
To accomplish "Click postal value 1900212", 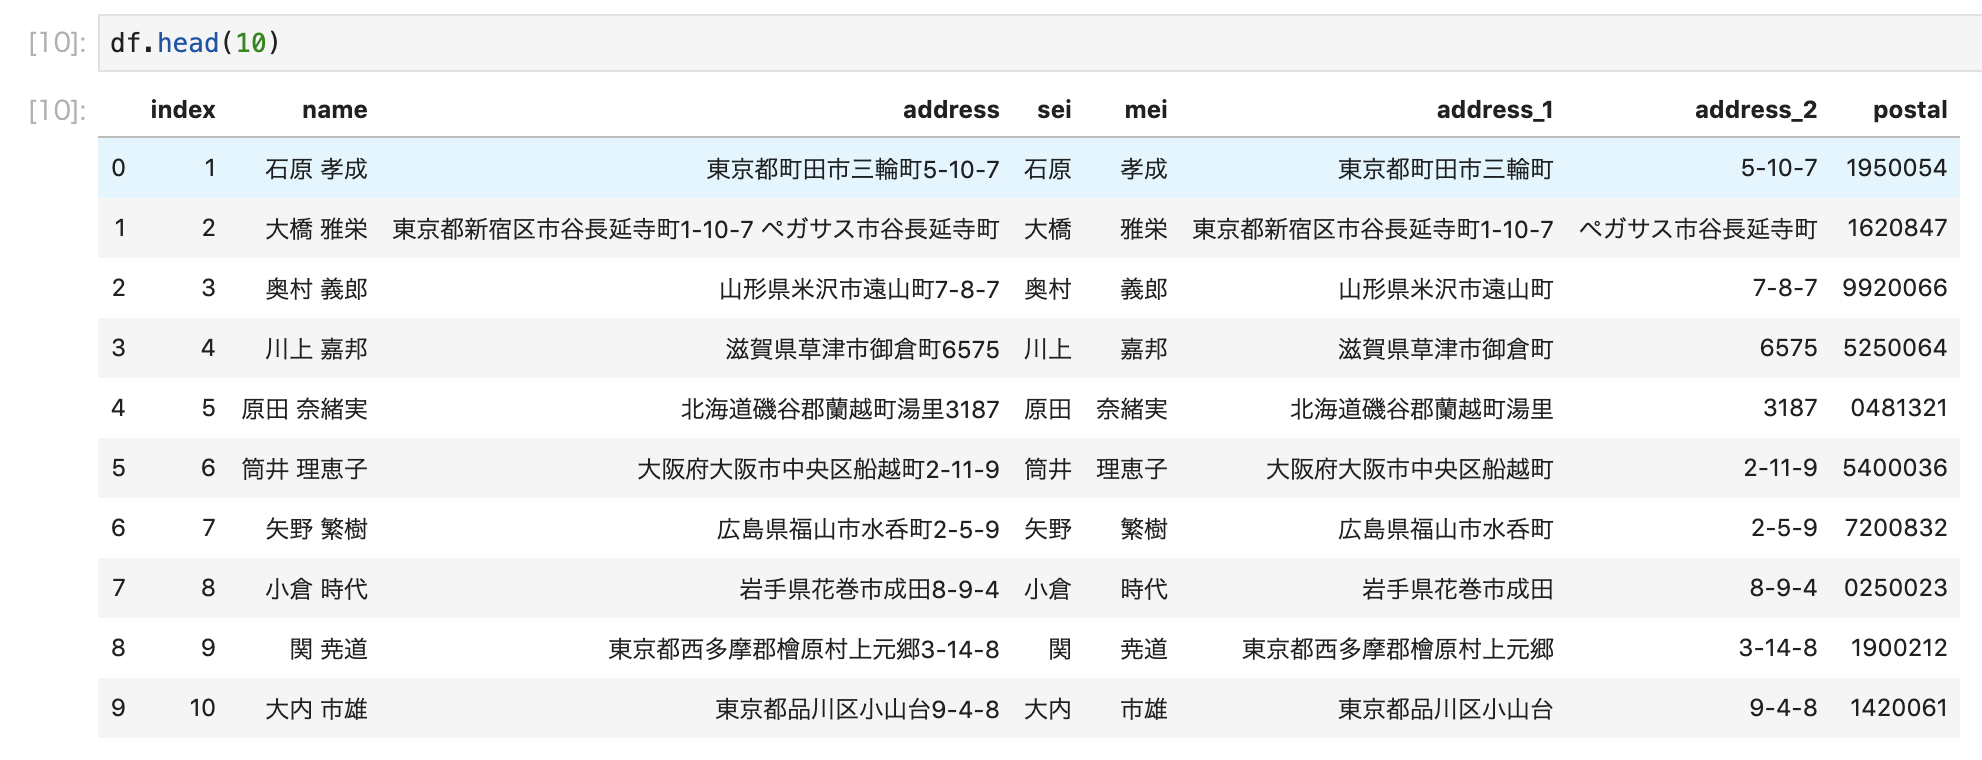I will (1899, 648).
